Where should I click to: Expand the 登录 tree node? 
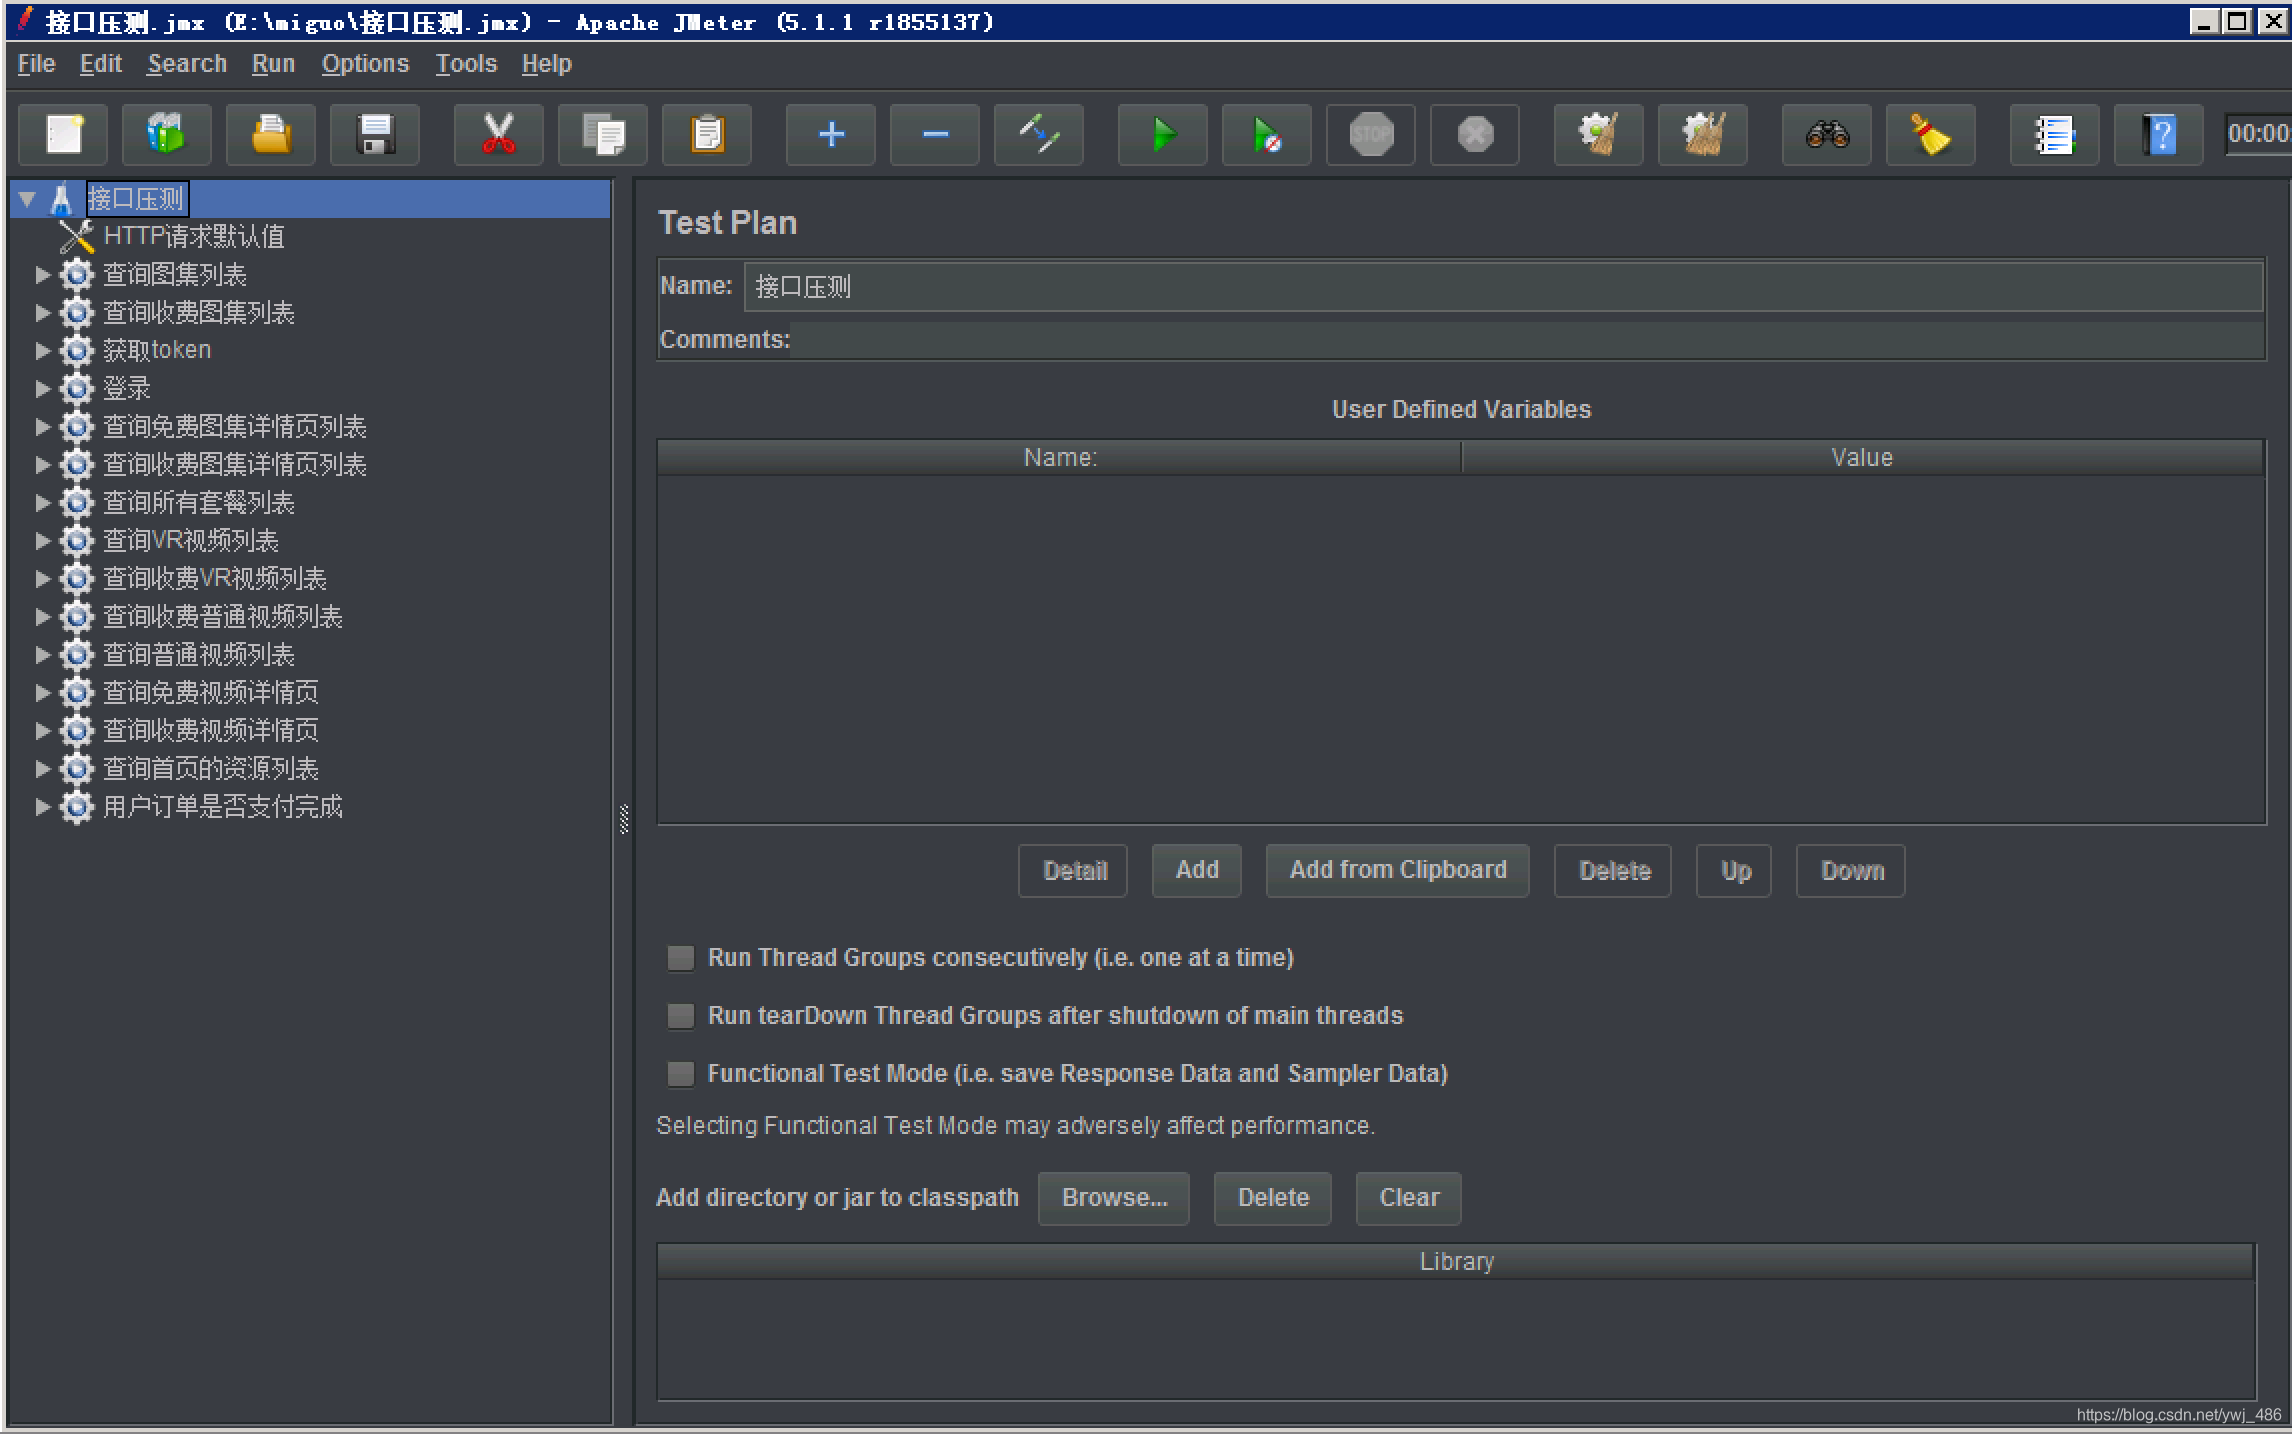pyautogui.click(x=42, y=388)
